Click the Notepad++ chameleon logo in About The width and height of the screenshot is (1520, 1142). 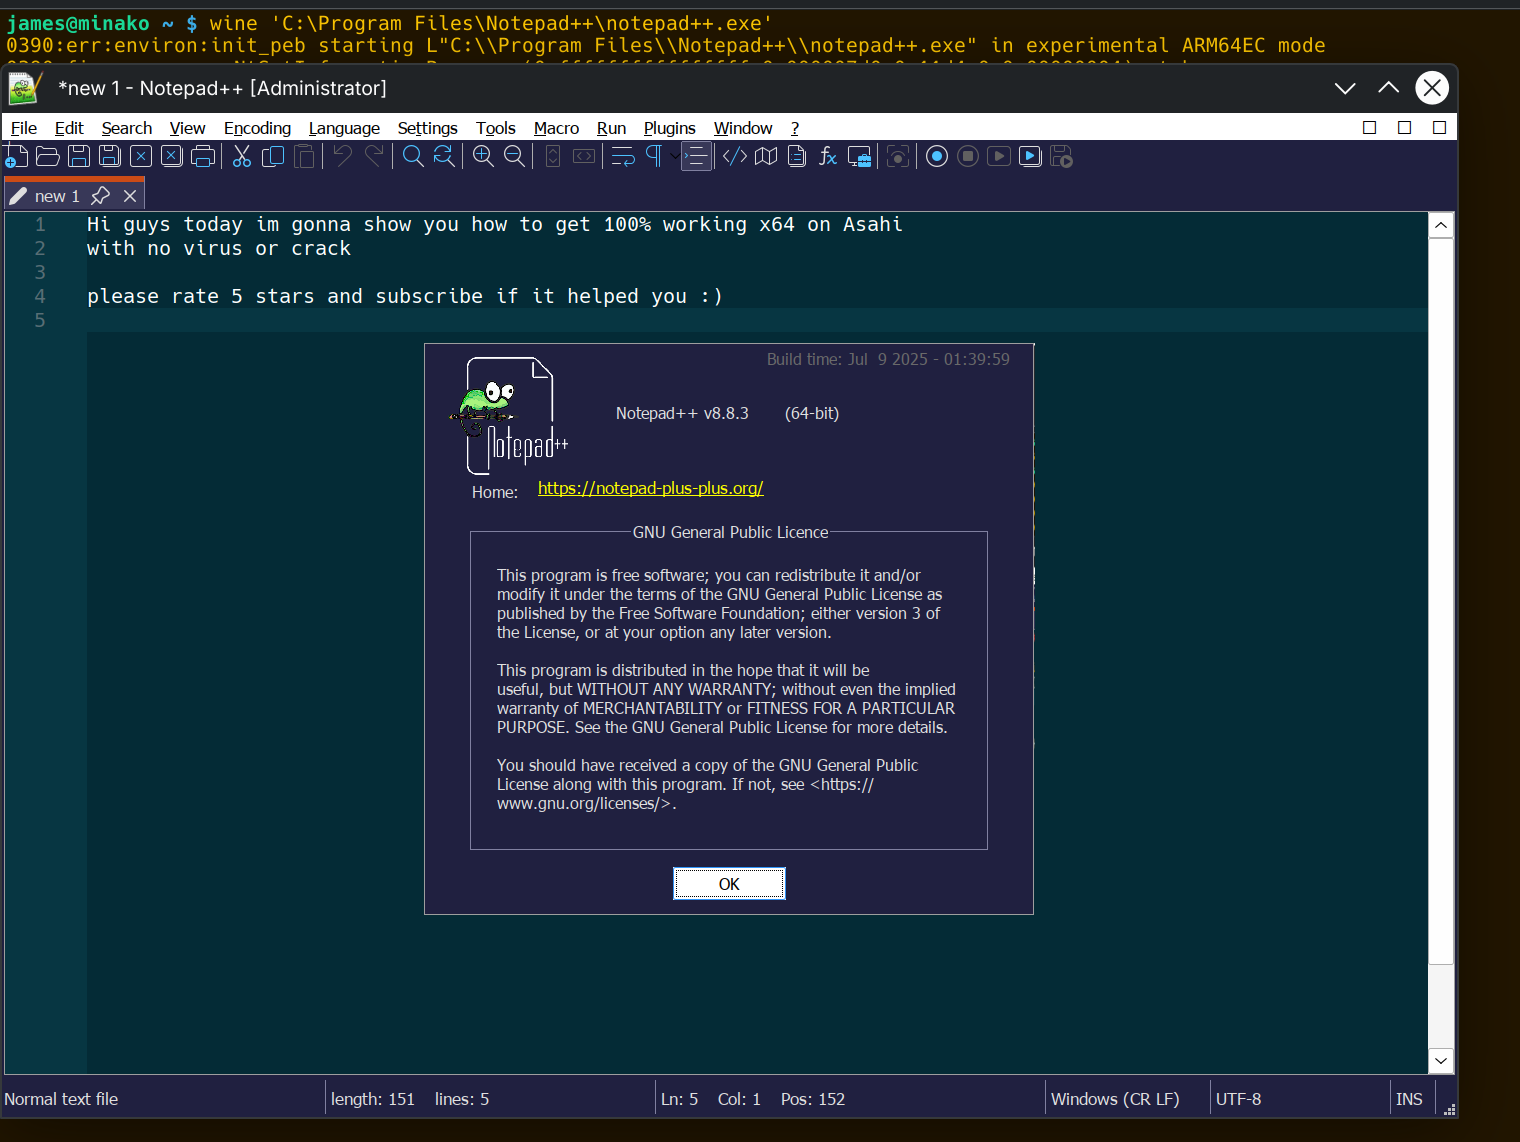(511, 415)
